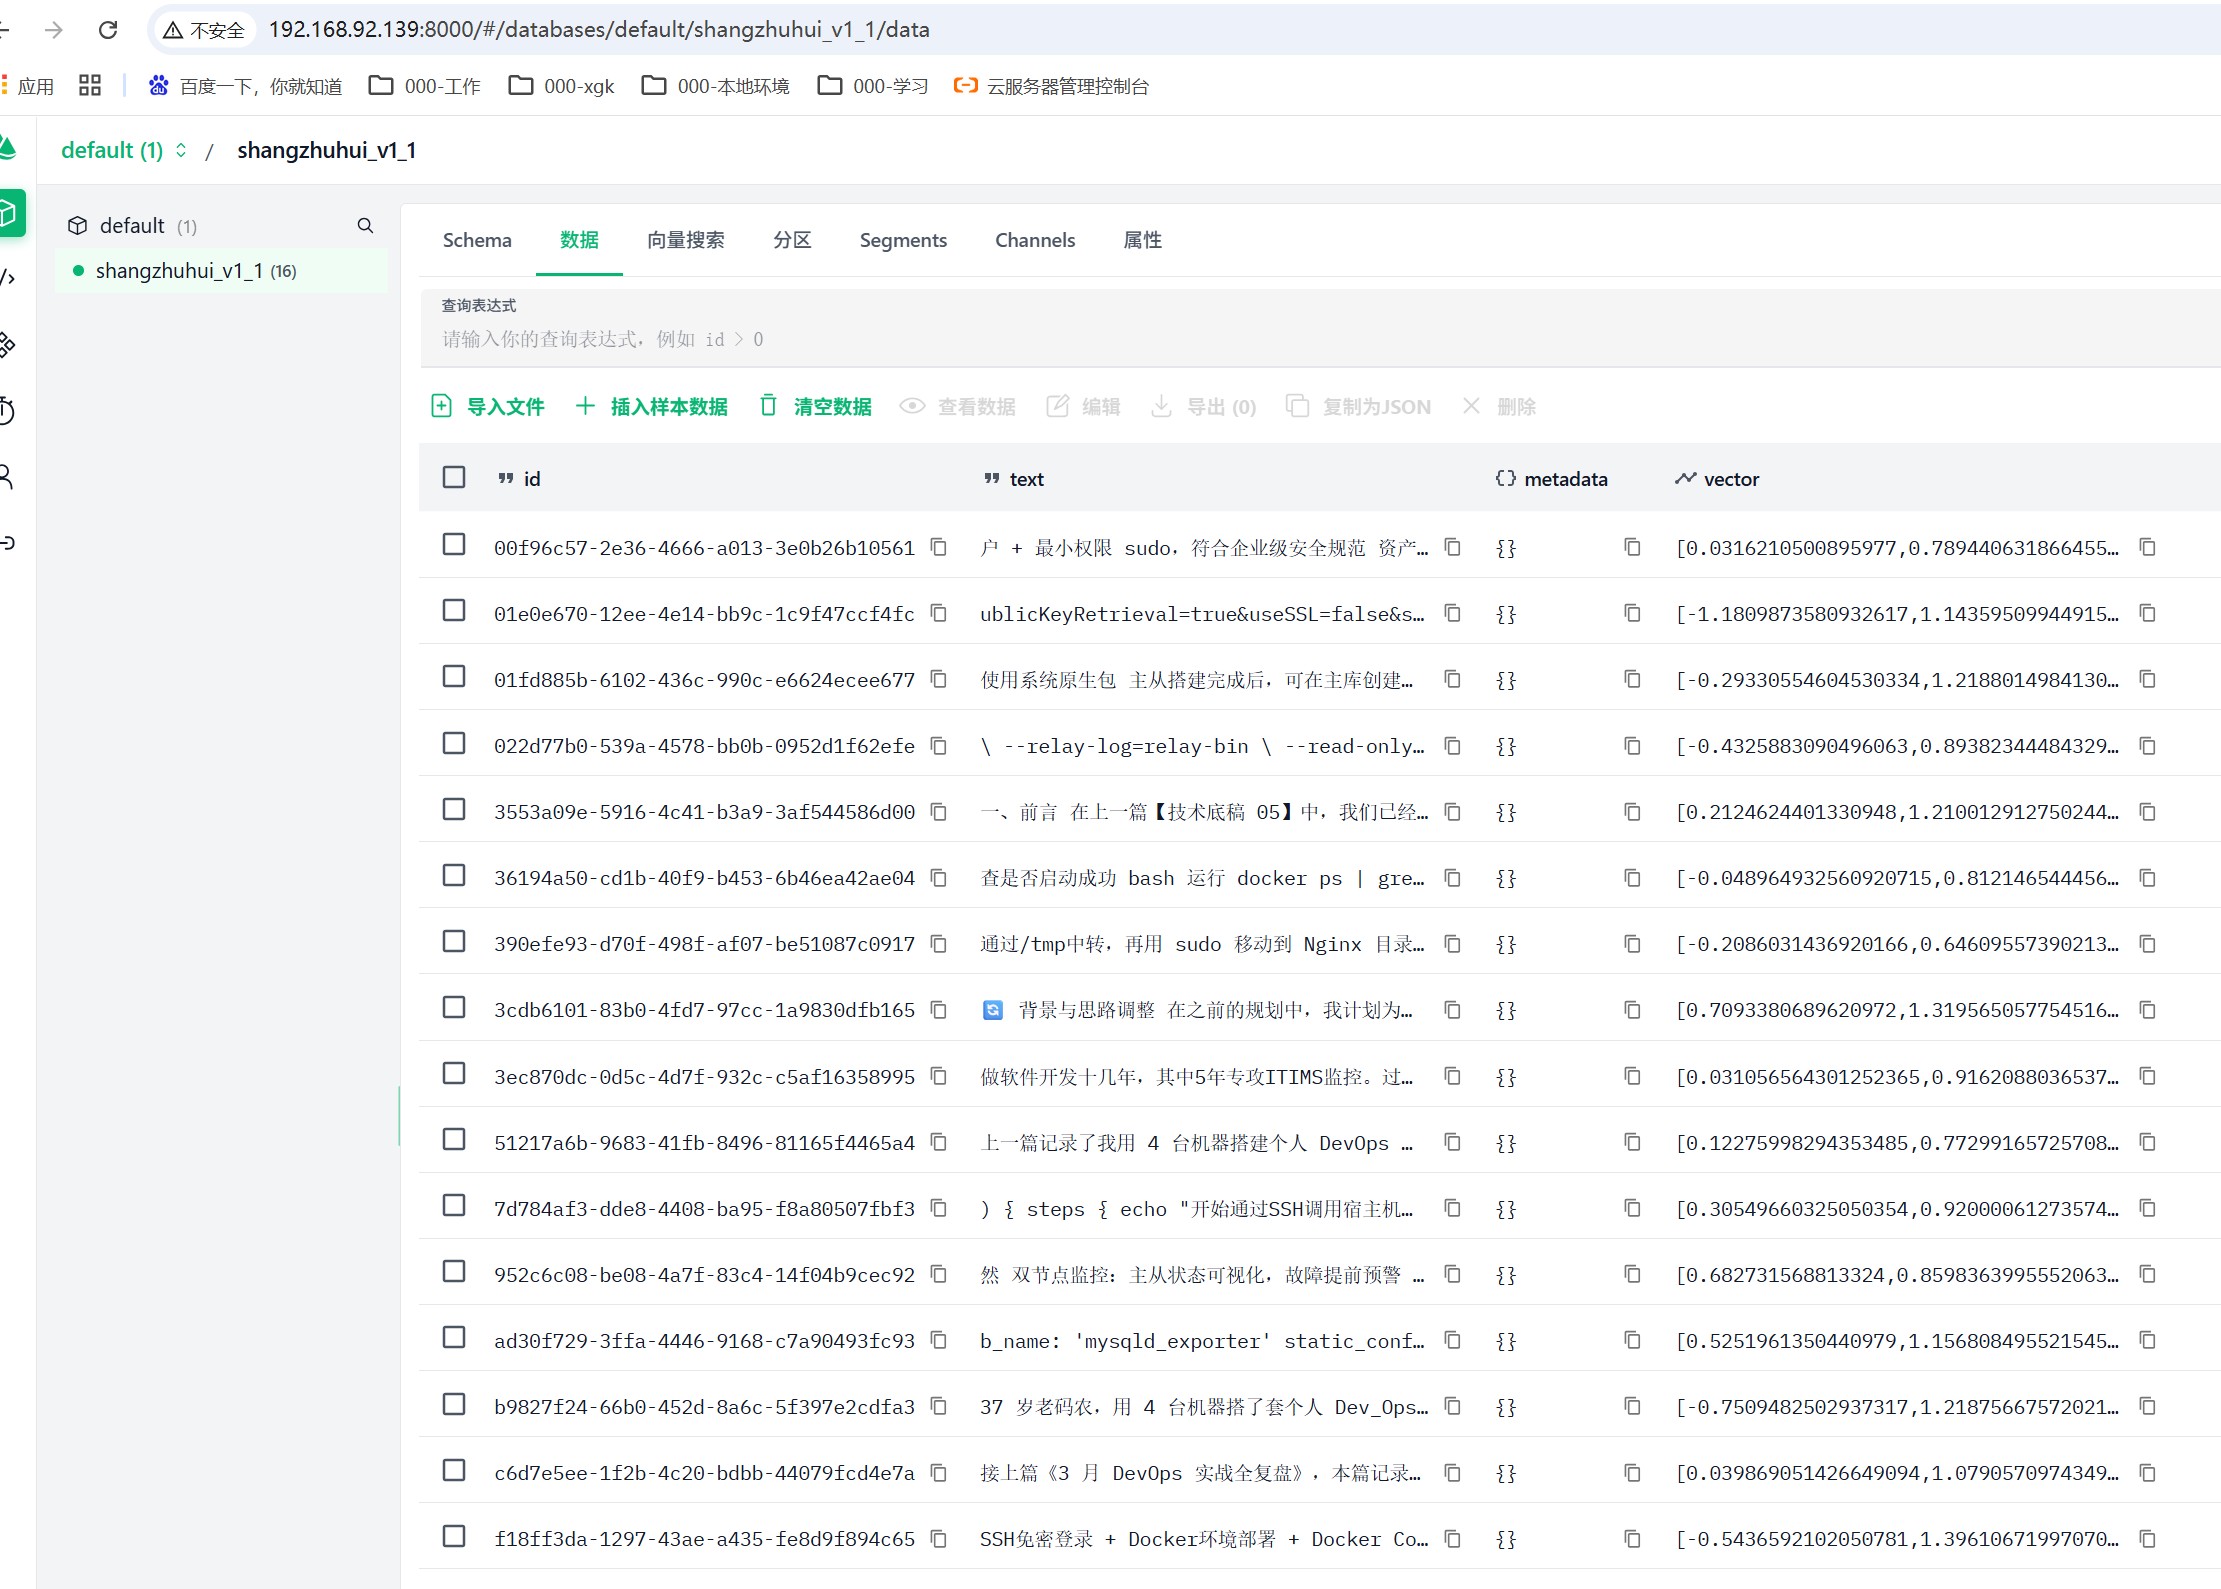Copy vector value of the 01e0e670 row
2221x1589 pixels.
2147,613
